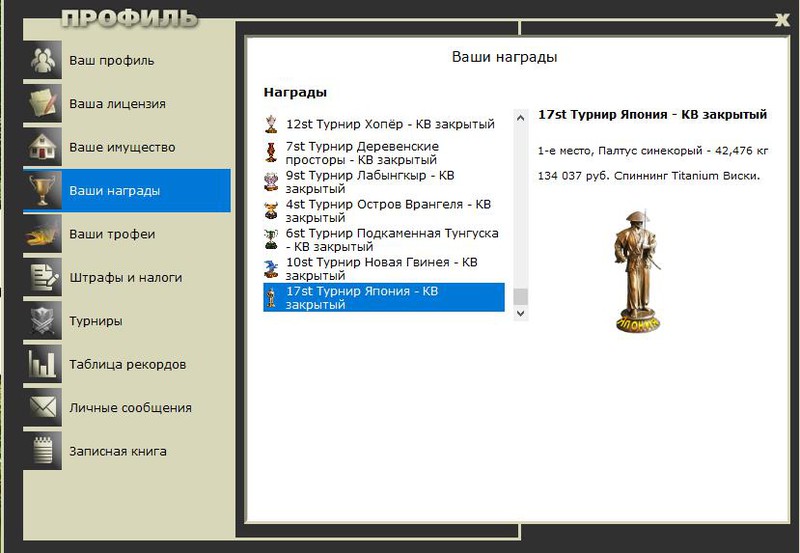Open Личные сообщения
The height and width of the screenshot is (553, 800).
point(127,407)
